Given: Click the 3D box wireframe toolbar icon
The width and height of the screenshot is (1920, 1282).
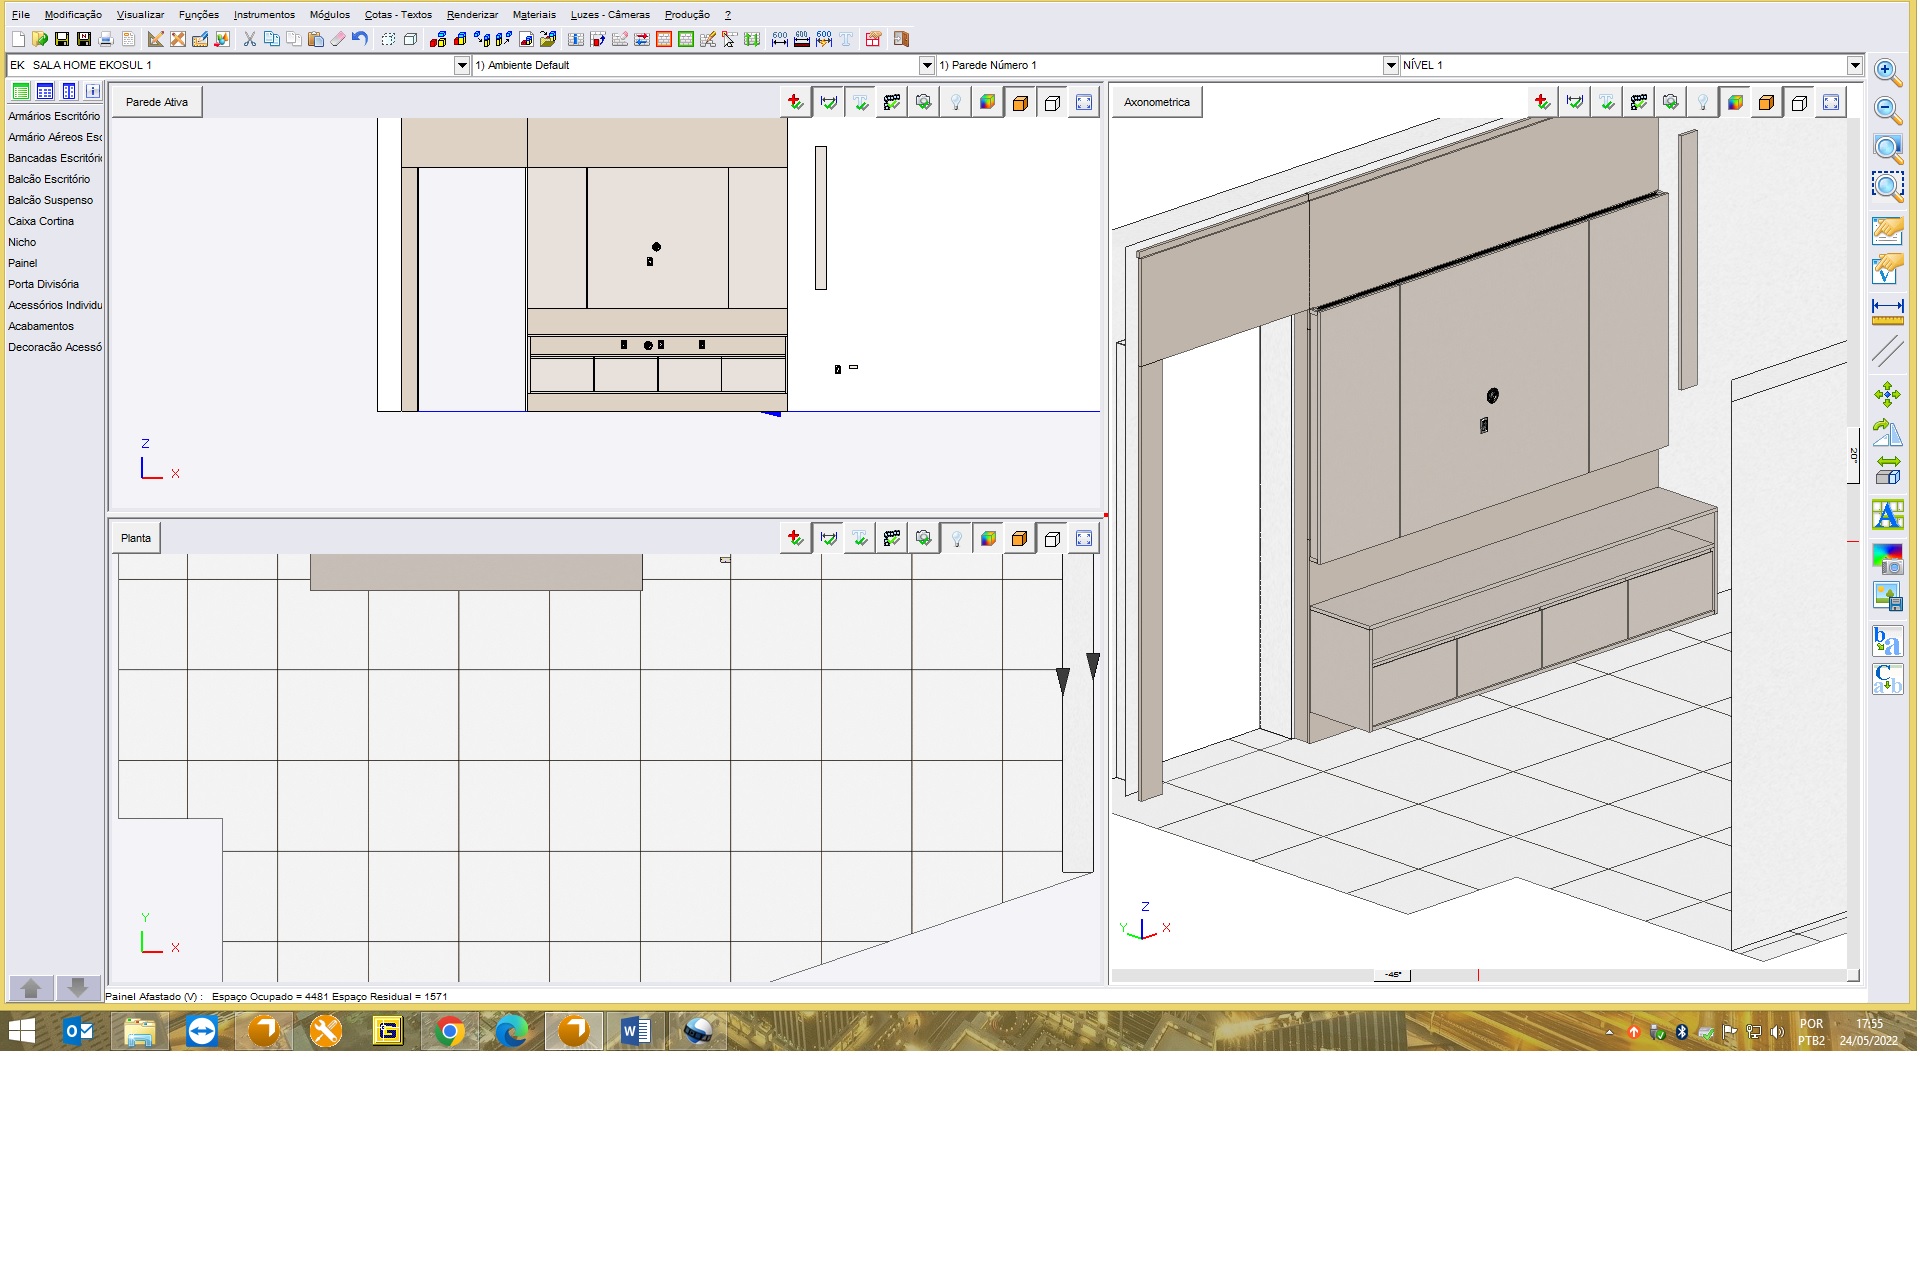Looking at the screenshot, I should pos(410,39).
